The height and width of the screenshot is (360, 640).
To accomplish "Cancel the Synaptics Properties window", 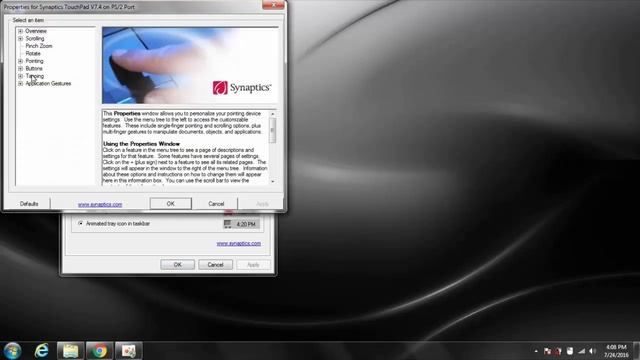I will click(216, 203).
